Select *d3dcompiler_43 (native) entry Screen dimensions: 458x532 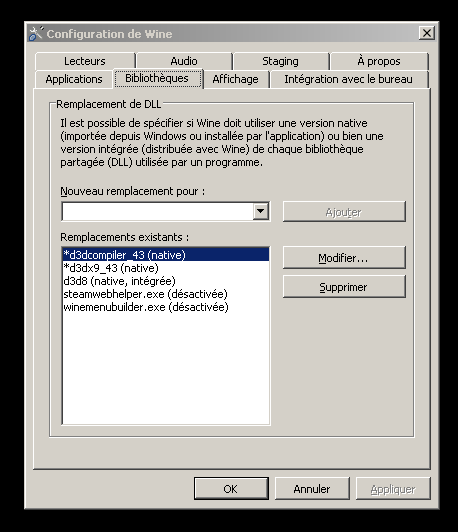tap(166, 255)
